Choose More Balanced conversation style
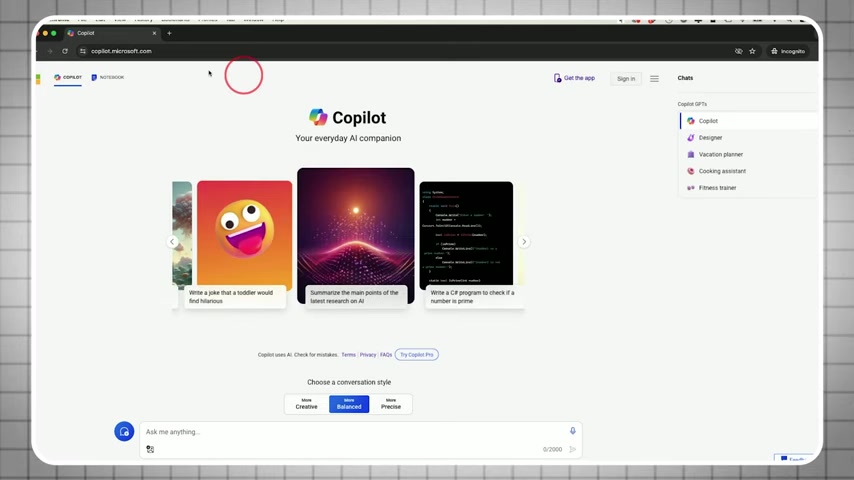The height and width of the screenshot is (480, 854). [x=349, y=404]
